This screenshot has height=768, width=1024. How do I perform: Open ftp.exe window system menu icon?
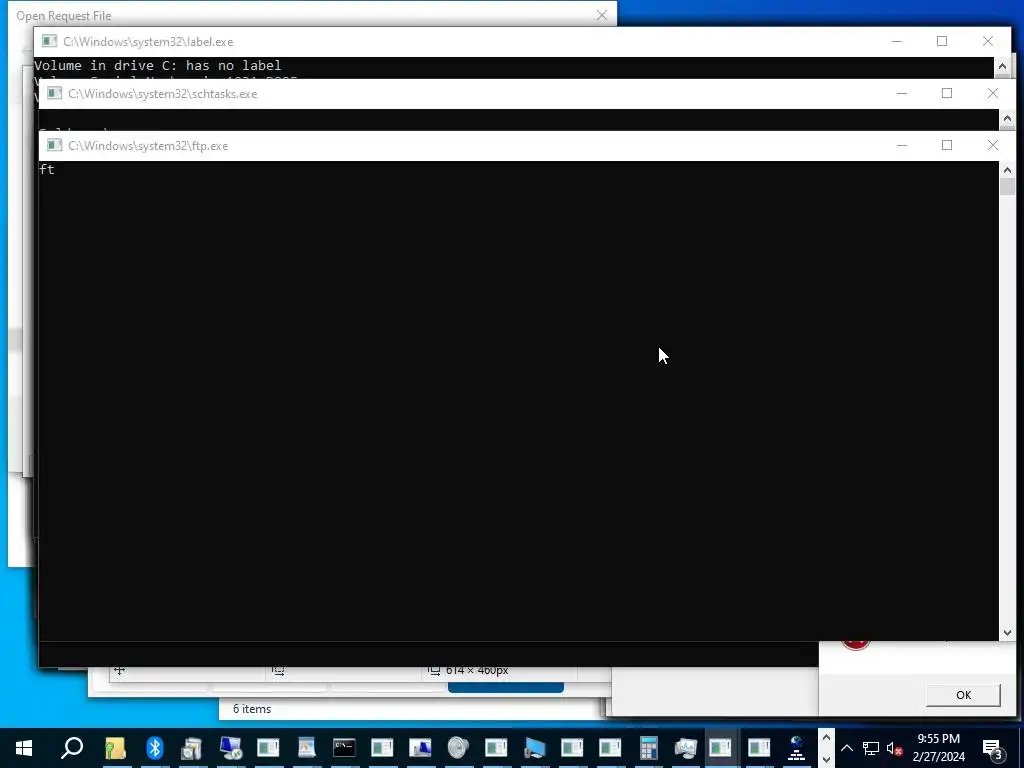[x=54, y=145]
